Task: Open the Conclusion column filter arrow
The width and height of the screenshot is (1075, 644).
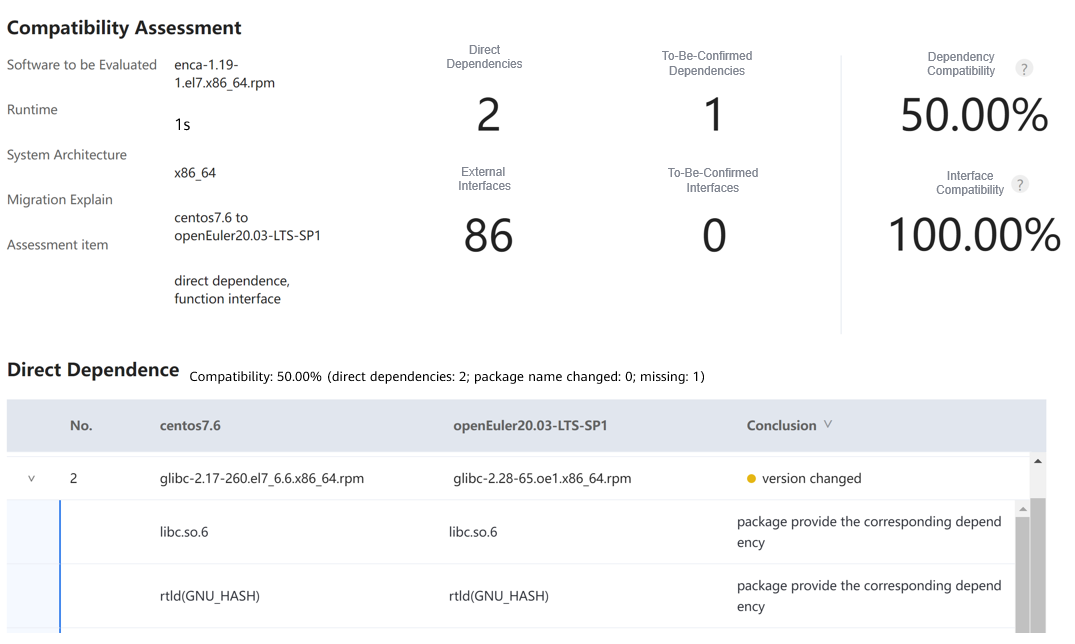Action: (827, 425)
